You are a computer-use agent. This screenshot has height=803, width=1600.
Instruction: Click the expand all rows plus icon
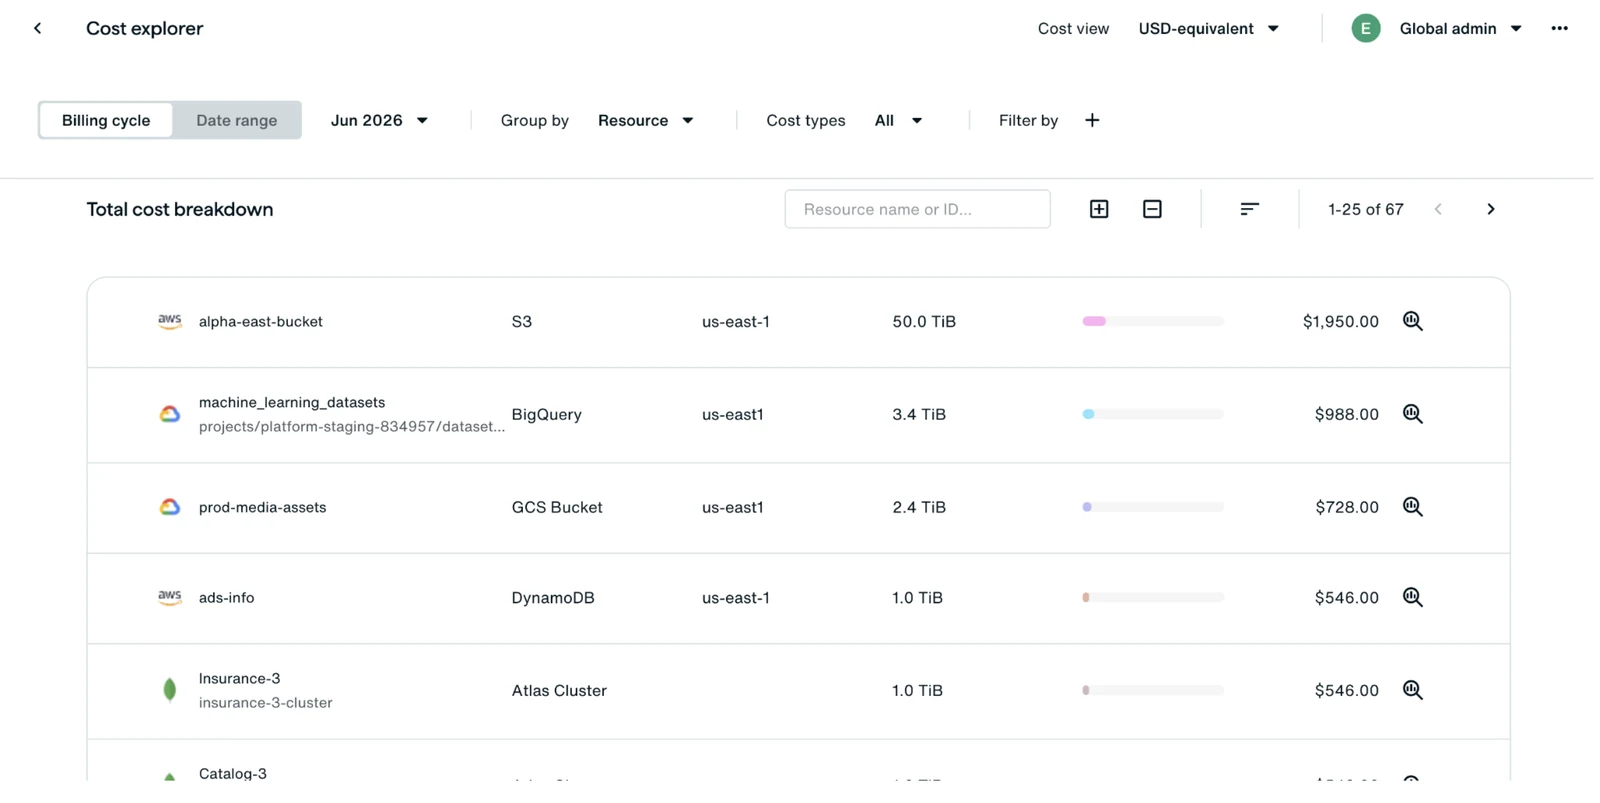(x=1099, y=209)
